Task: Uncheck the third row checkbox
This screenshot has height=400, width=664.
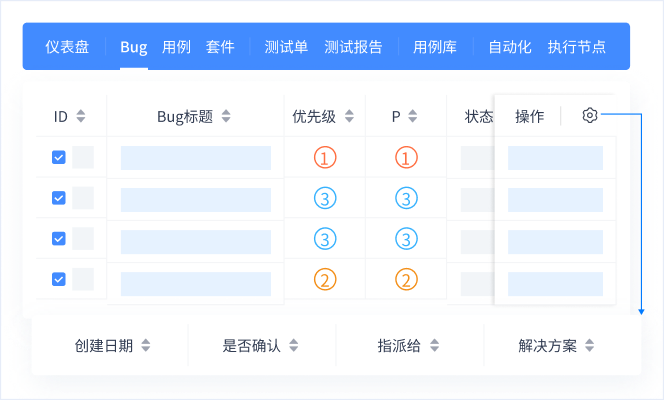Action: point(59,239)
